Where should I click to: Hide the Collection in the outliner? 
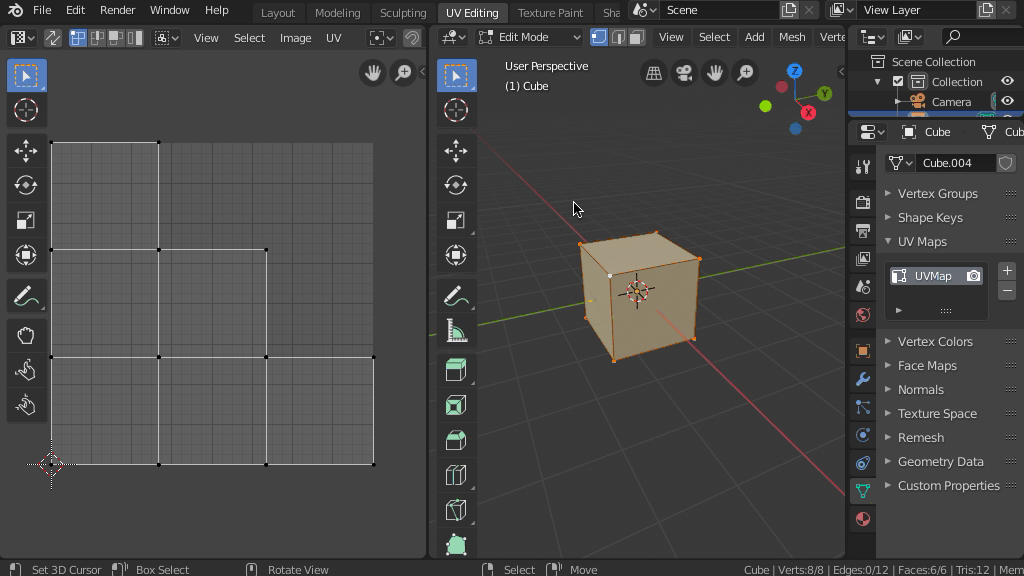tap(1007, 82)
